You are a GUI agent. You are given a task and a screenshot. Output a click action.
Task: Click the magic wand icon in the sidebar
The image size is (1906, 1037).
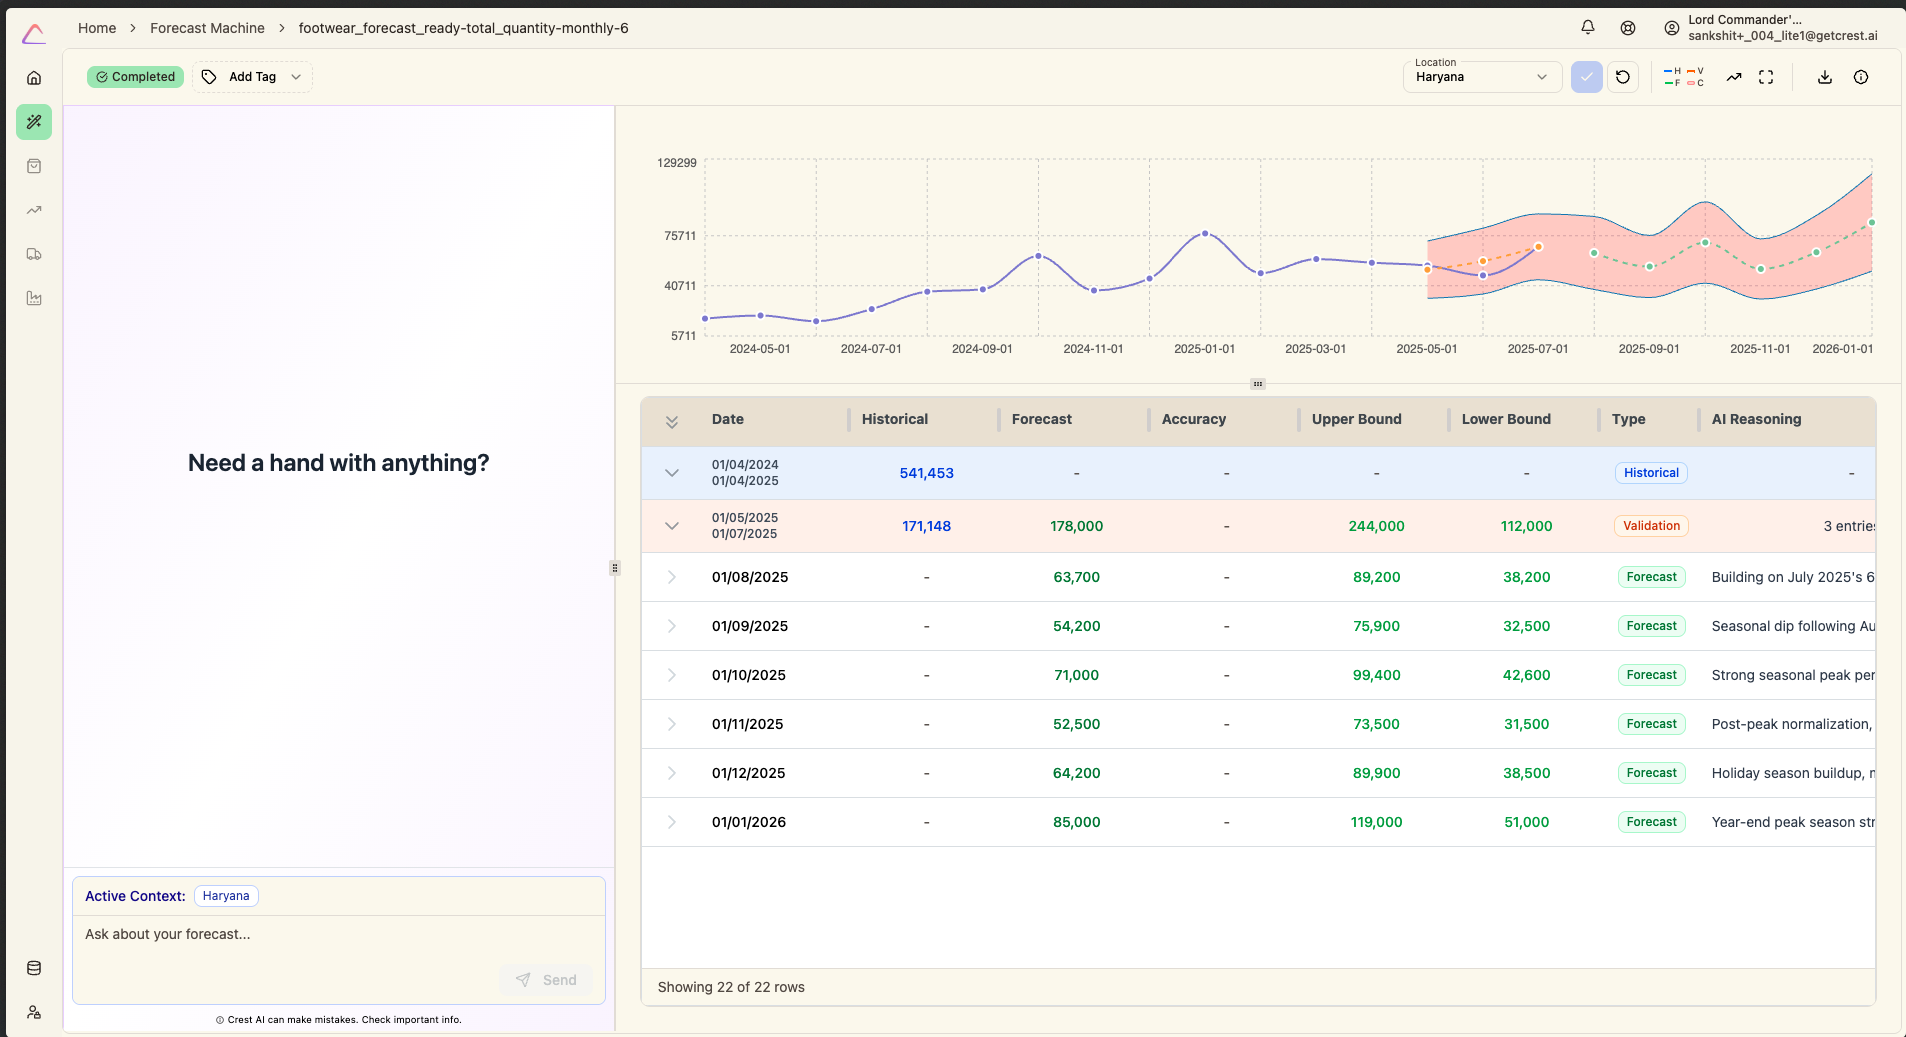[34, 122]
